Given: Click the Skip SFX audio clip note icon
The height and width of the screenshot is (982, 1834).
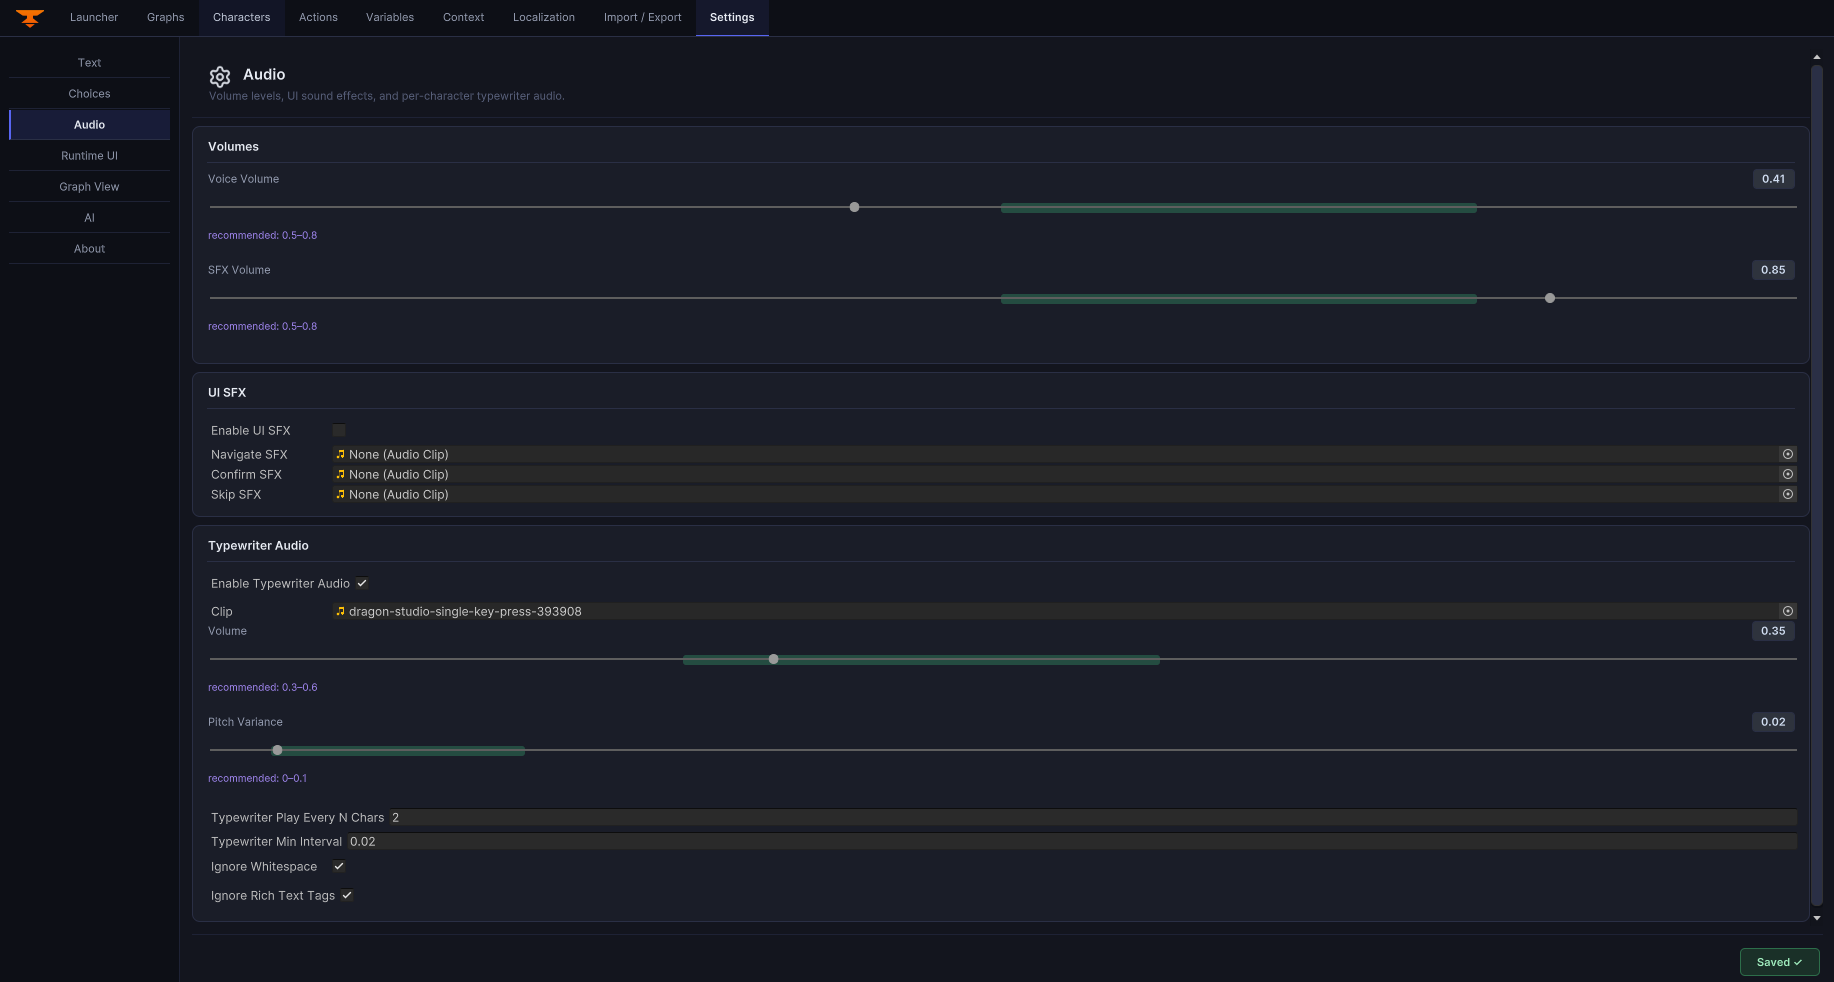Looking at the screenshot, I should tap(340, 494).
